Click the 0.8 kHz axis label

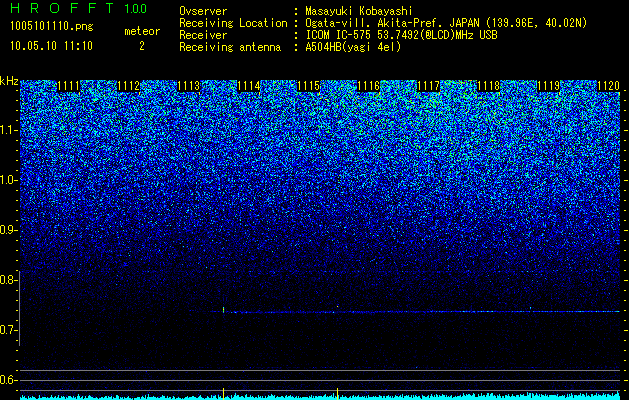pos(8,280)
